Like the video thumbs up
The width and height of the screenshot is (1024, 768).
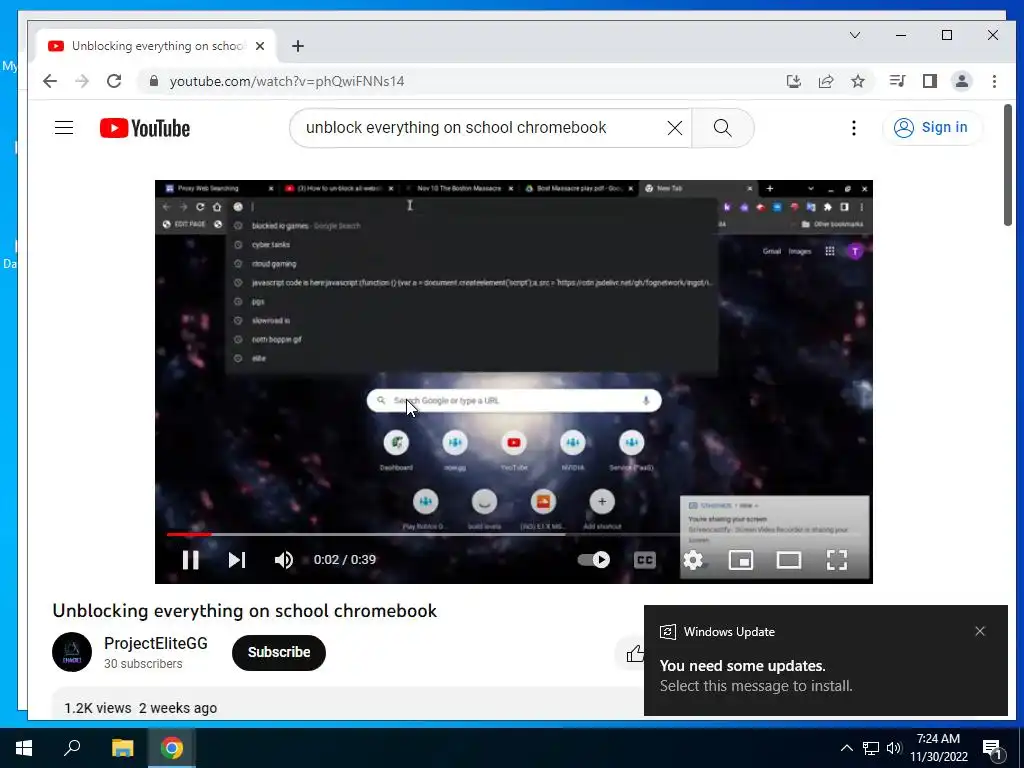[635, 653]
